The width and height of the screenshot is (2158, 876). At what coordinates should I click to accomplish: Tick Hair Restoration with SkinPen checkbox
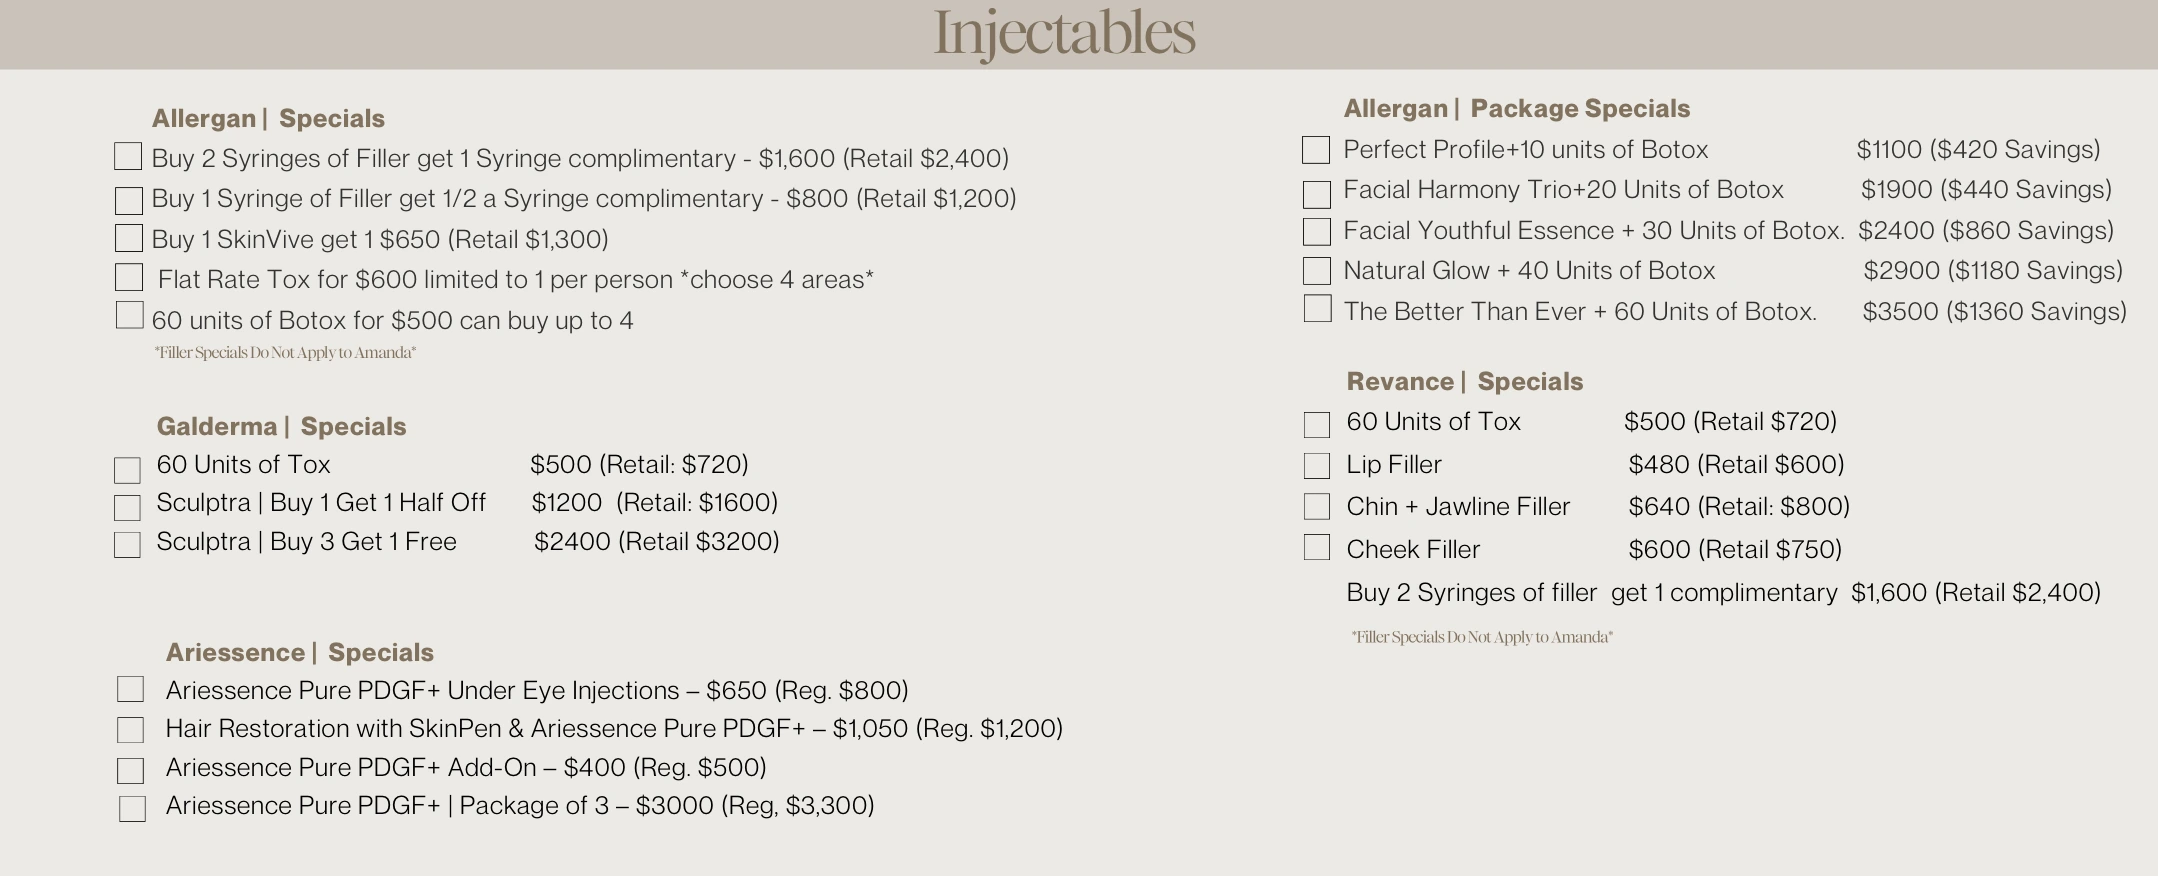(x=130, y=730)
